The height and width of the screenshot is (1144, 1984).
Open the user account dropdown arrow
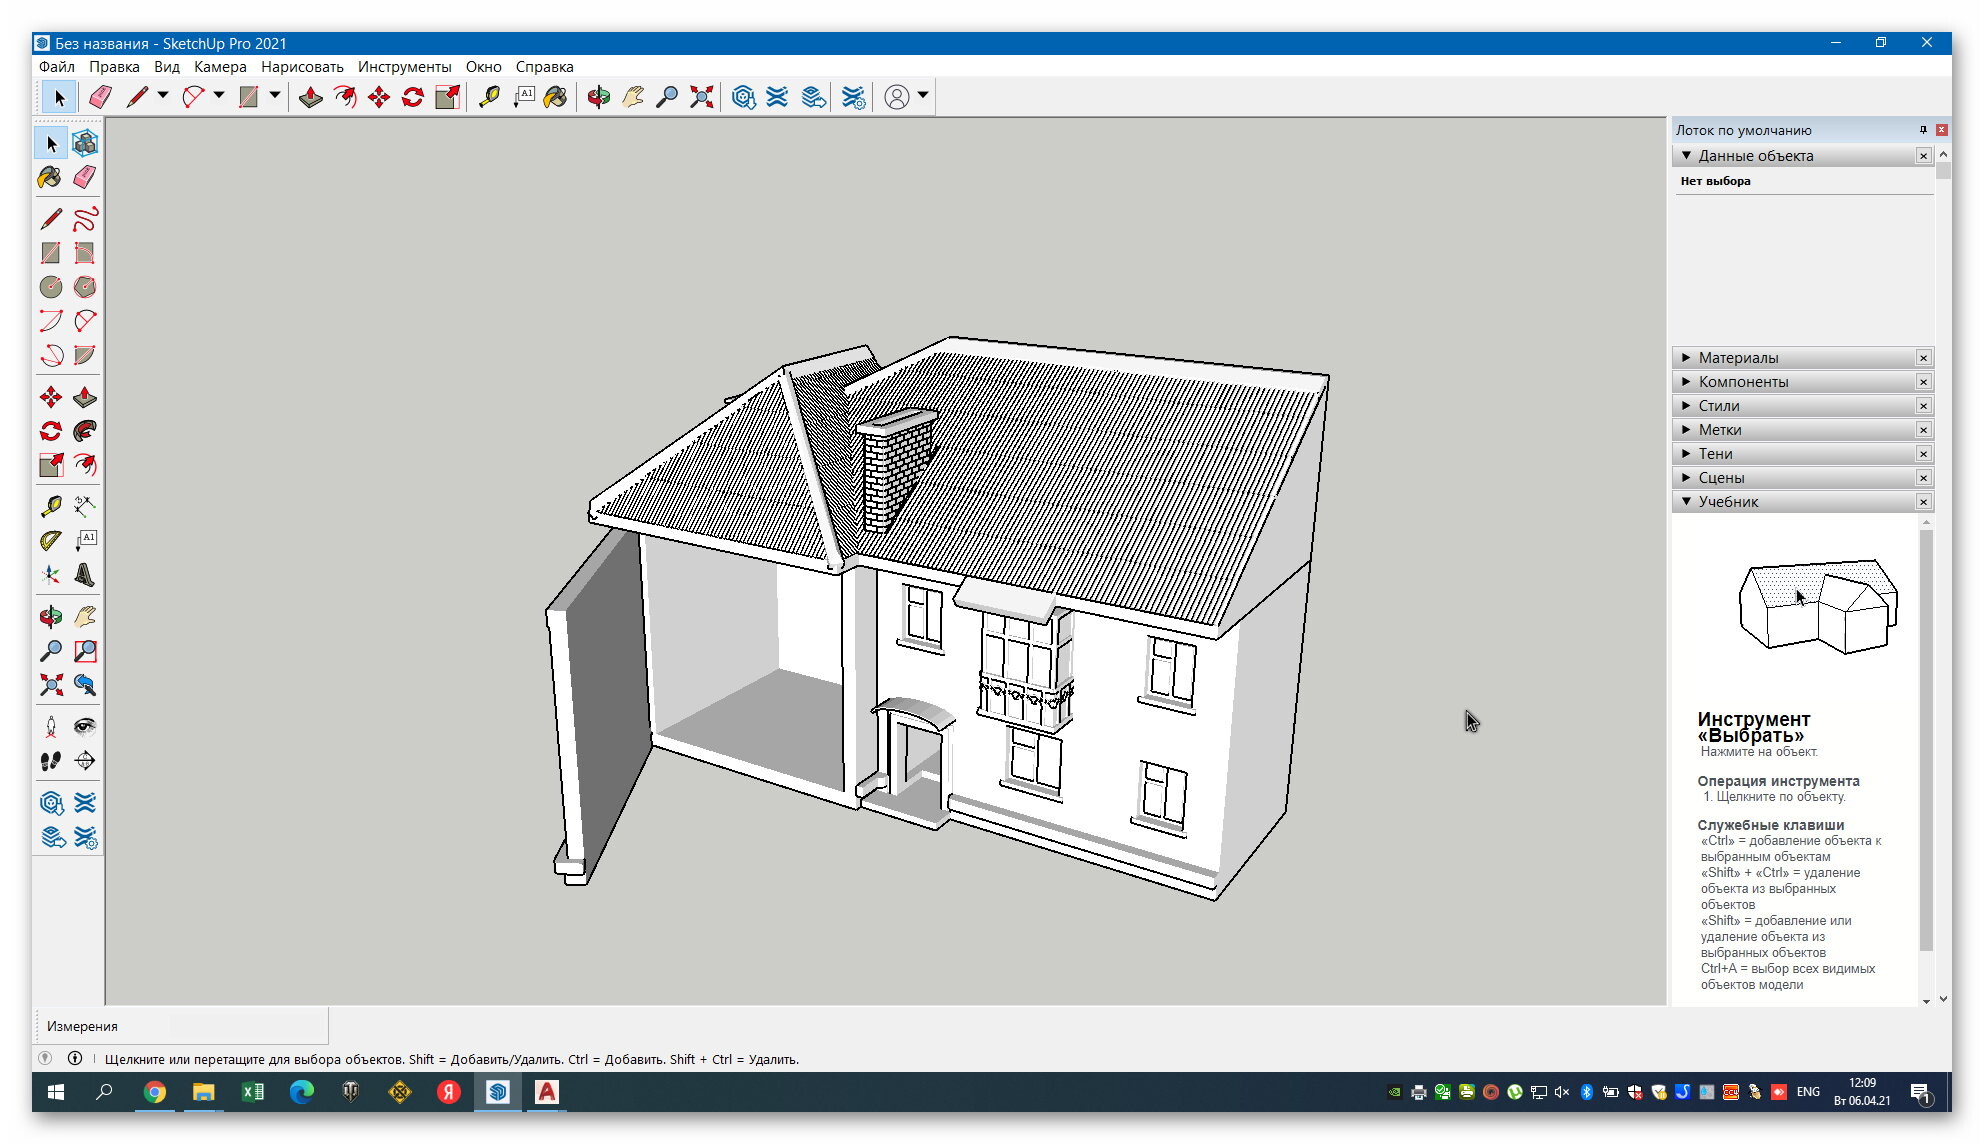(x=923, y=96)
